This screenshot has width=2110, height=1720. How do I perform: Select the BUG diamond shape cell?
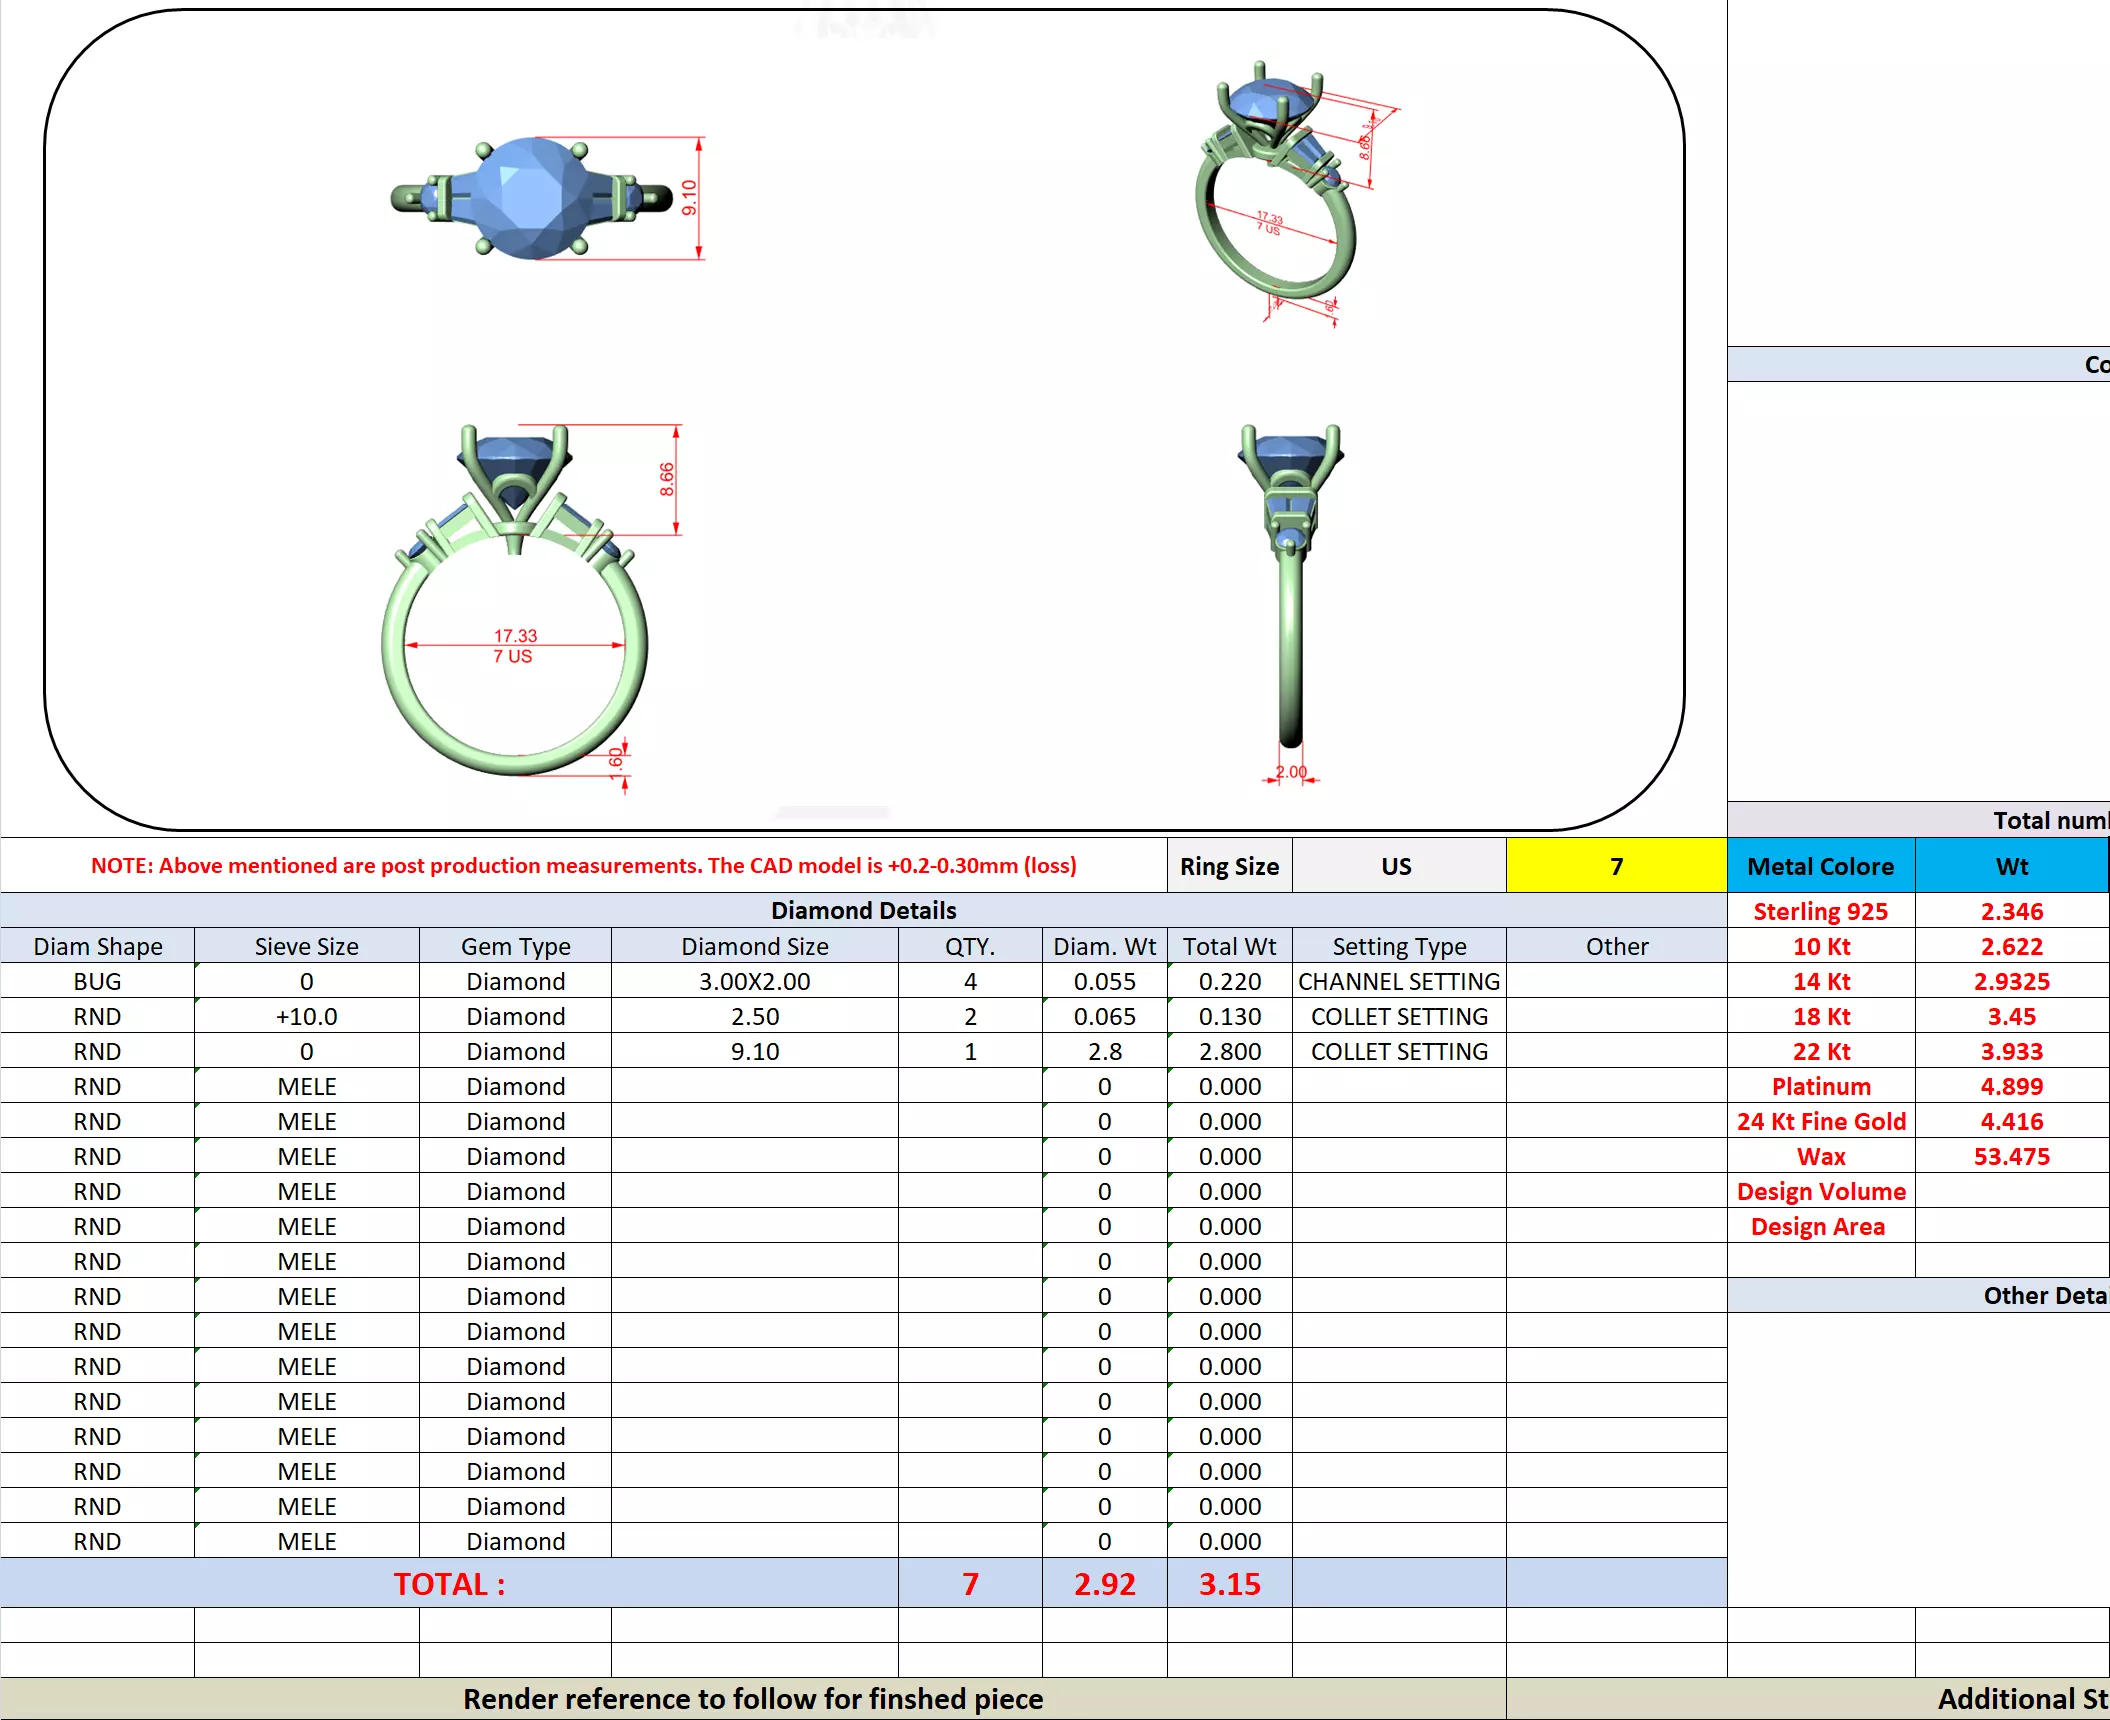coord(97,981)
